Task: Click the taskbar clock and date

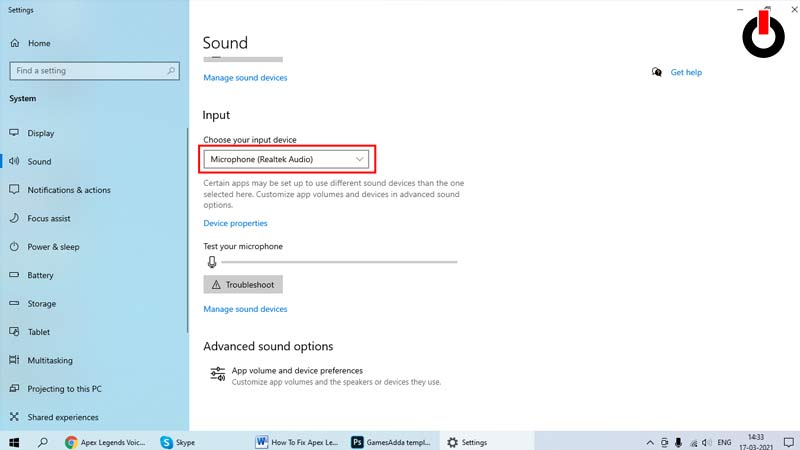Action: pyautogui.click(x=756, y=442)
